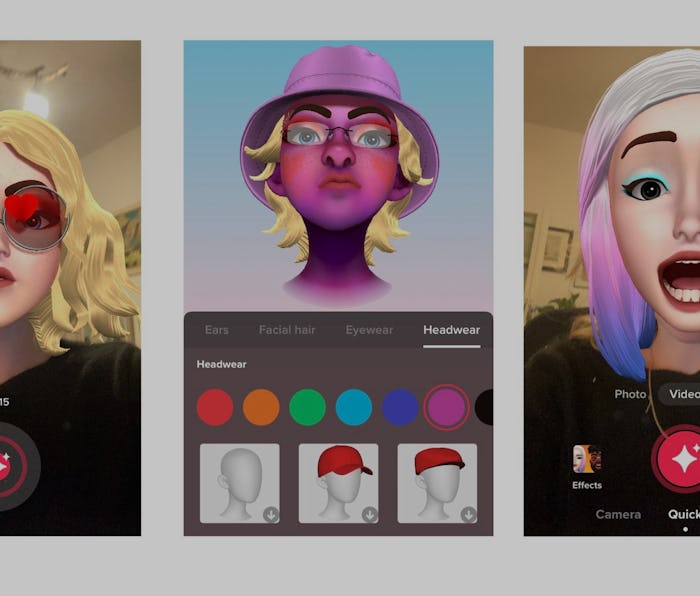This screenshot has width=700, height=596.
Task: Click download arrow on bare head thumbnail
Action: (x=271, y=514)
